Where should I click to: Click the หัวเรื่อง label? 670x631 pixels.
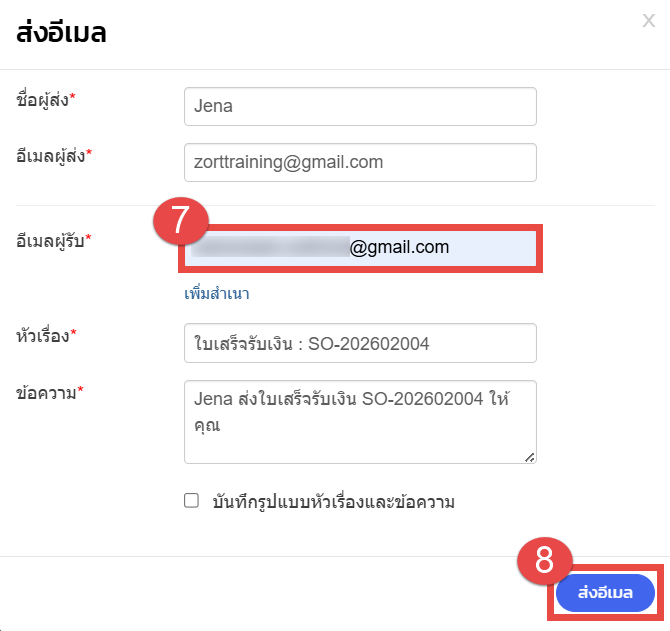(x=43, y=336)
